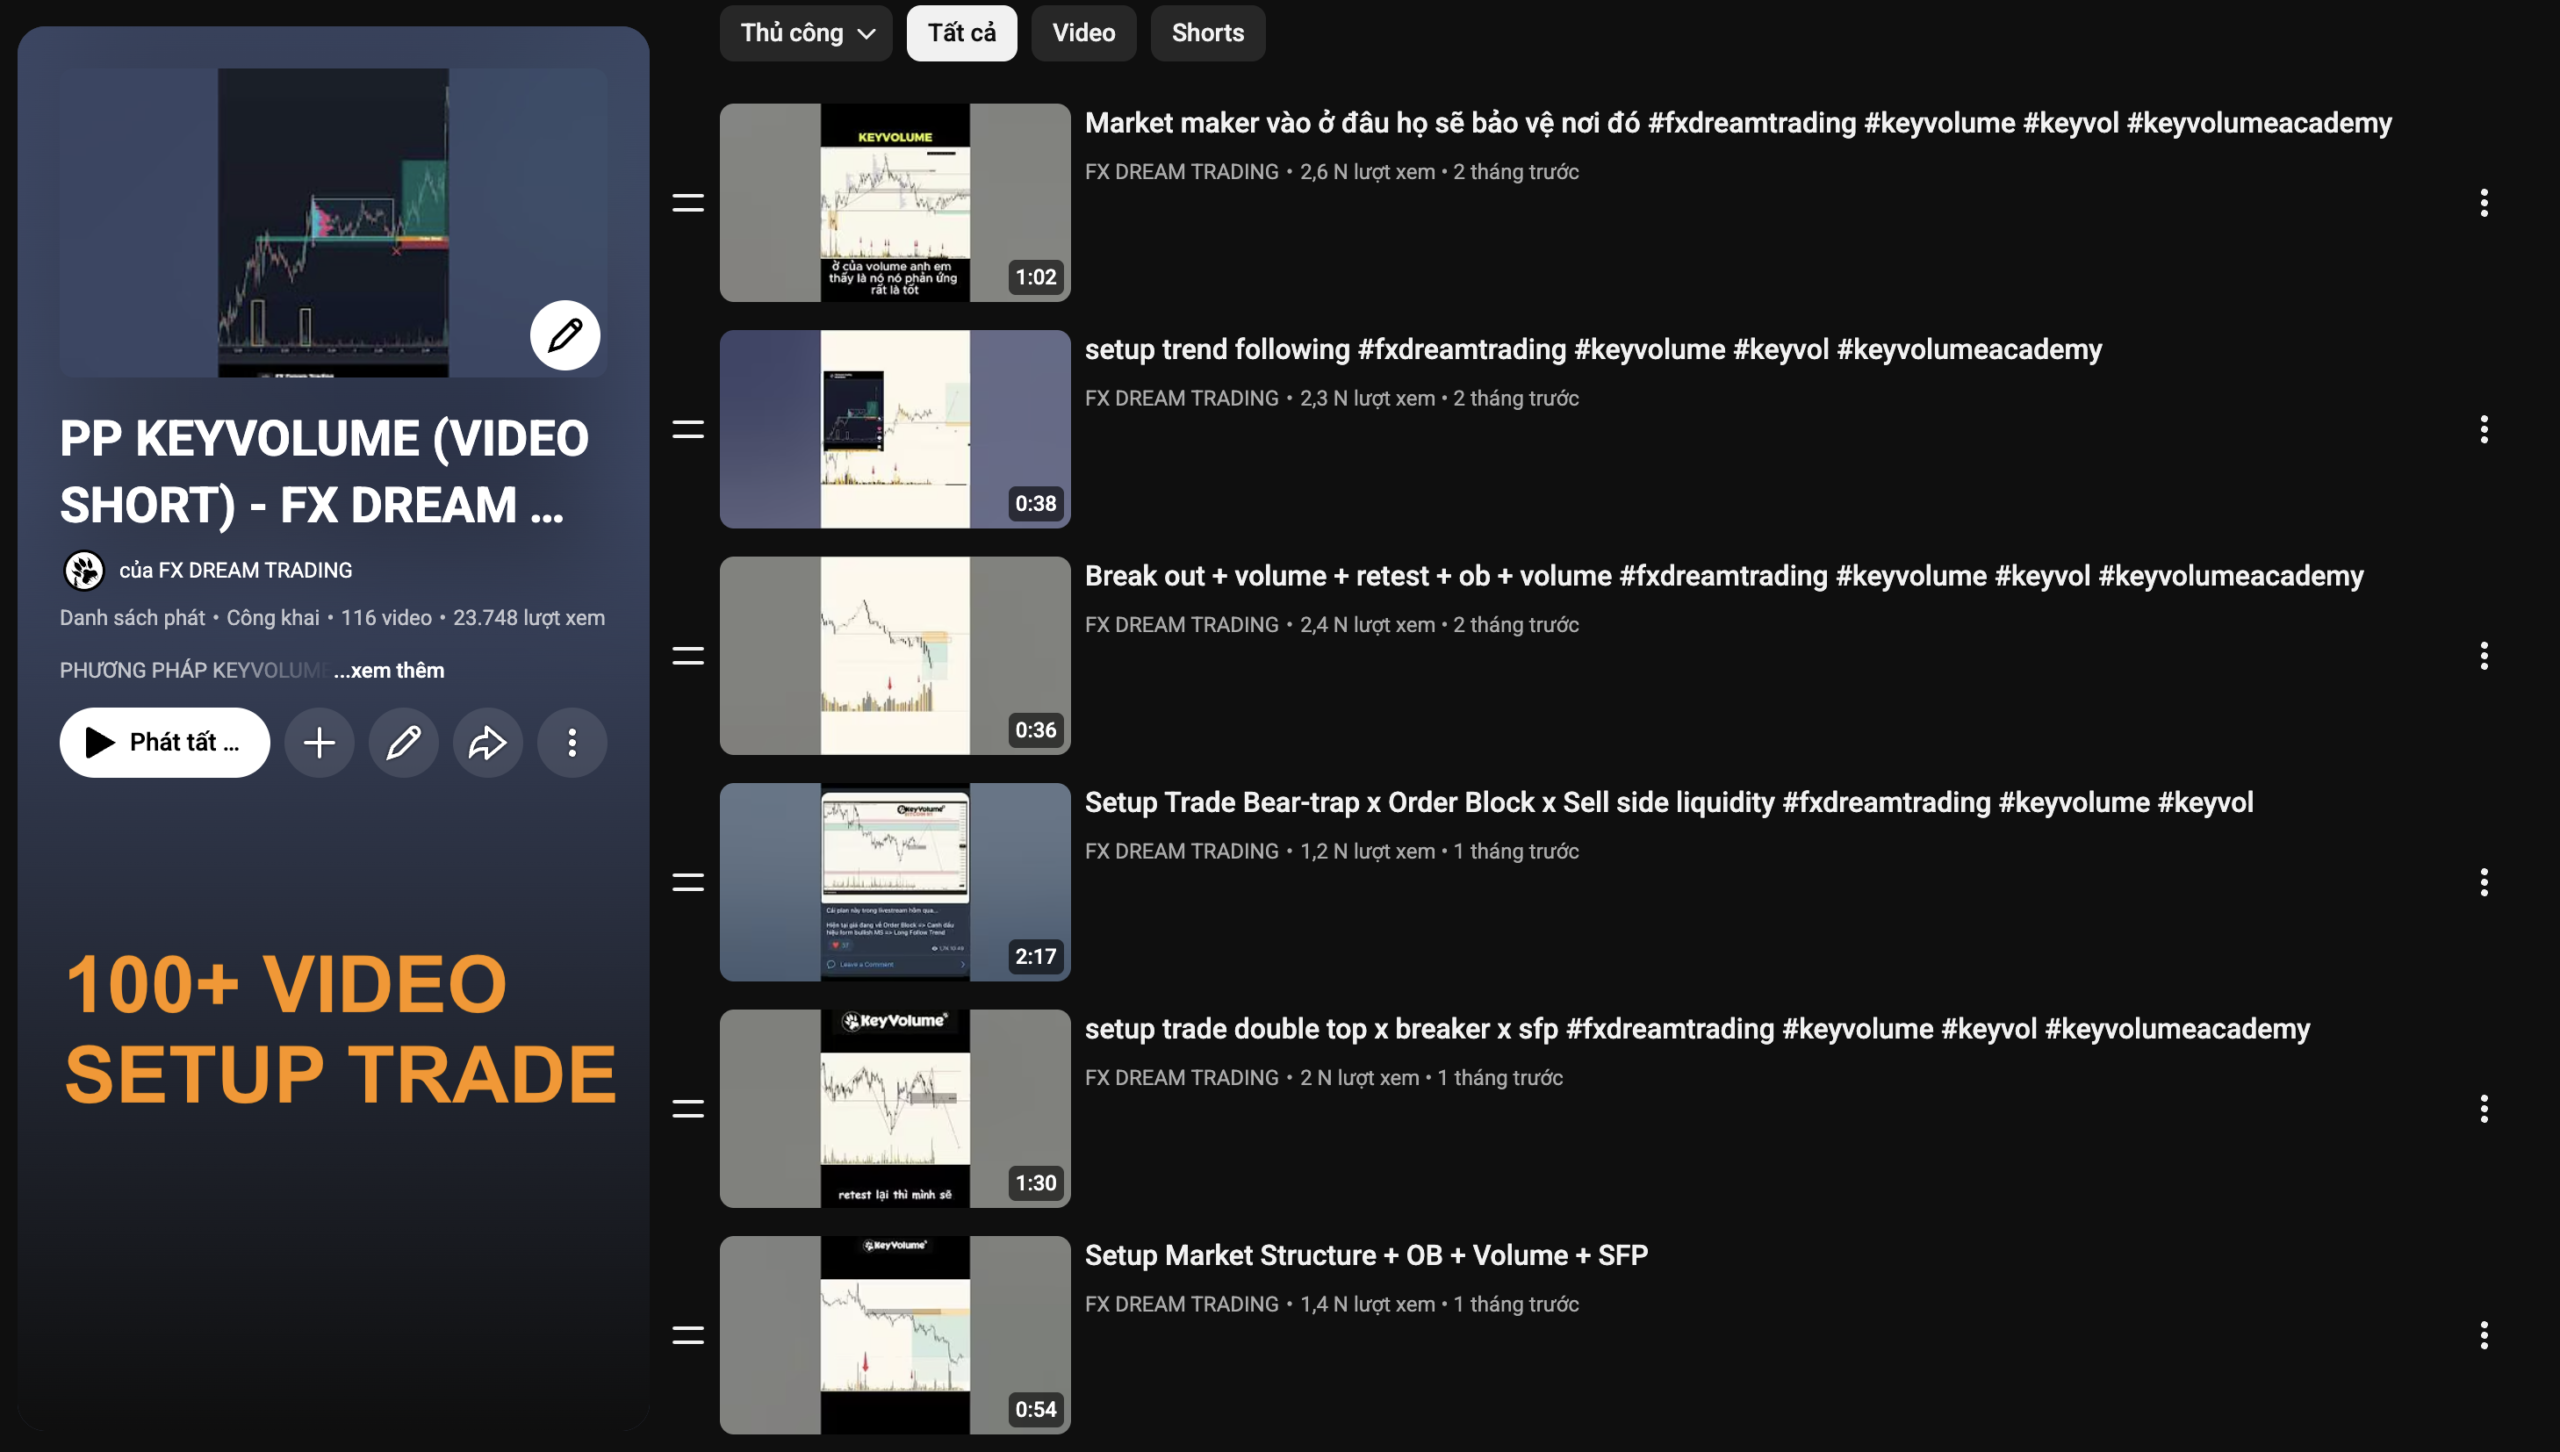
Task: Click FX DREAM TRADING channel under Market Structure video
Action: tap(1181, 1305)
